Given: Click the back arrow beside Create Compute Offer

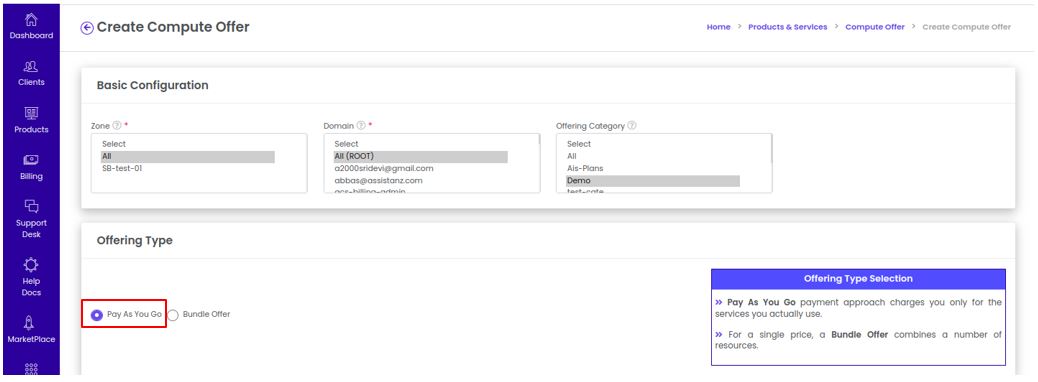Looking at the screenshot, I should pyautogui.click(x=87, y=28).
